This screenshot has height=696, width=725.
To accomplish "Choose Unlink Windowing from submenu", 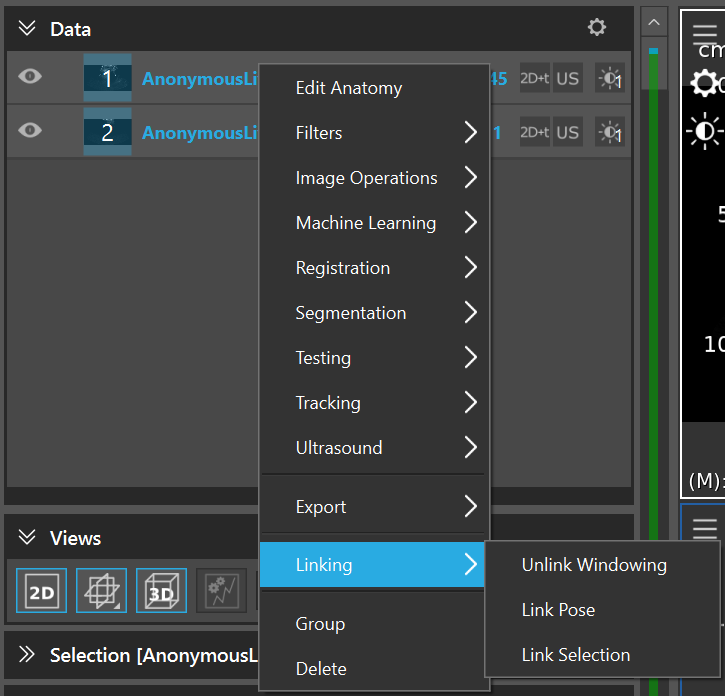I will tap(594, 565).
